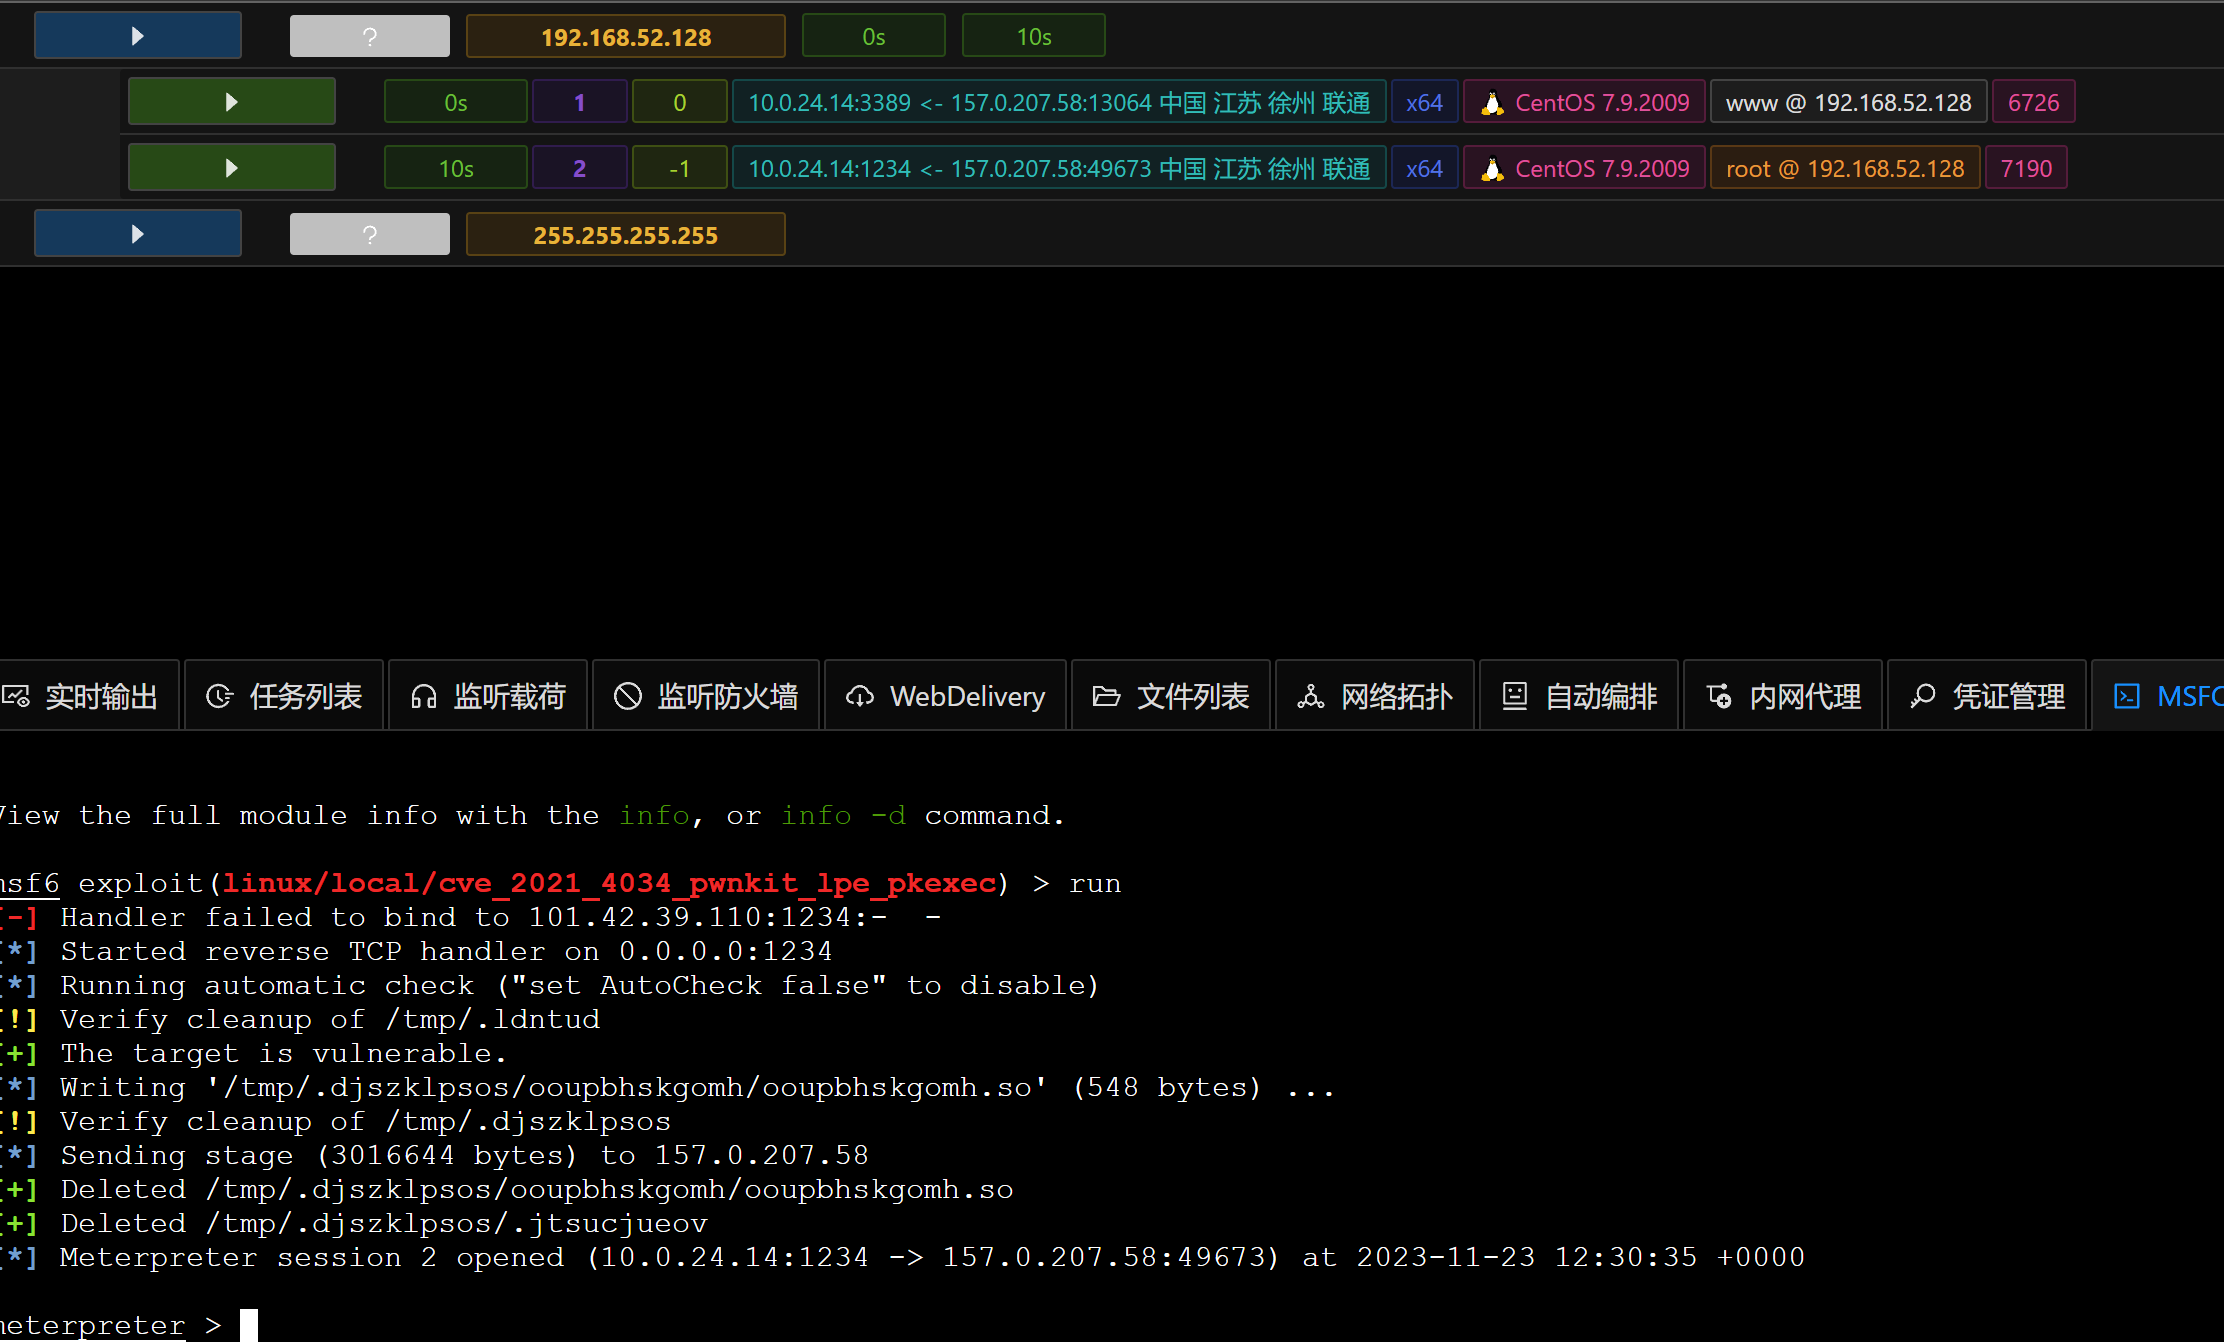Click the question mark tag beside 255.255.255.255
This screenshot has height=1342, width=2224.
tap(370, 235)
